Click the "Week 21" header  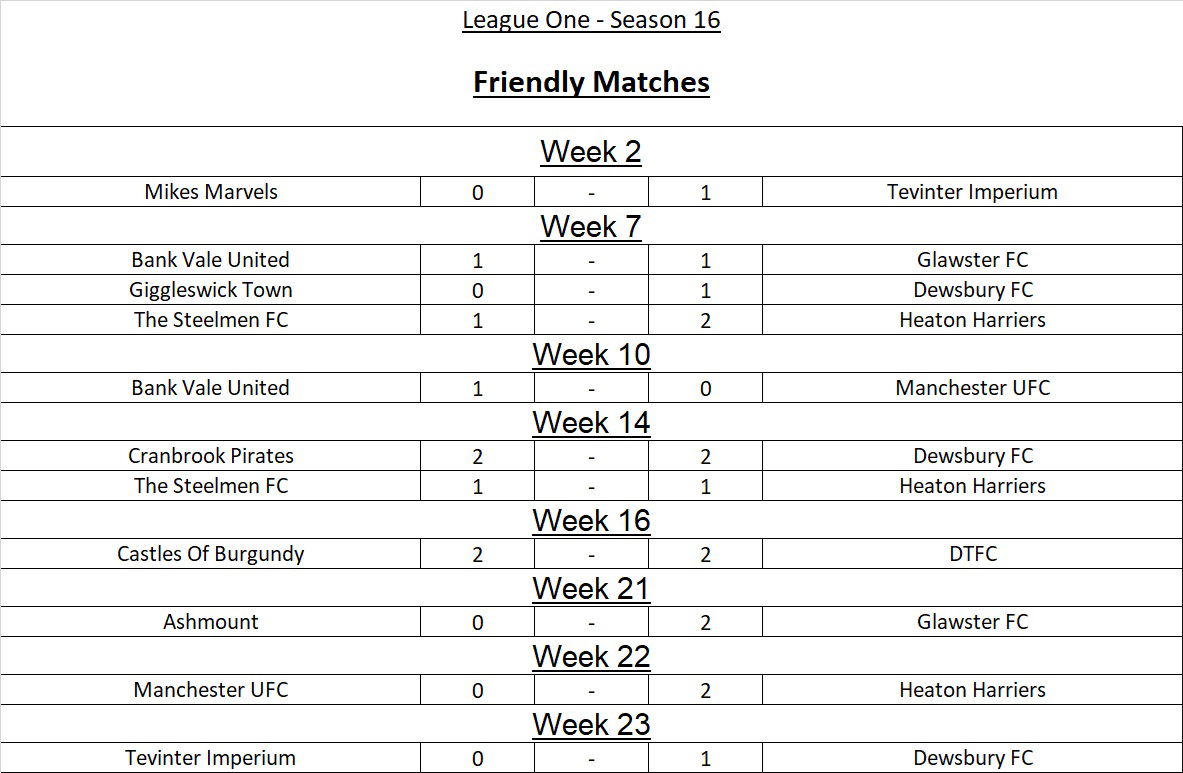pos(591,589)
